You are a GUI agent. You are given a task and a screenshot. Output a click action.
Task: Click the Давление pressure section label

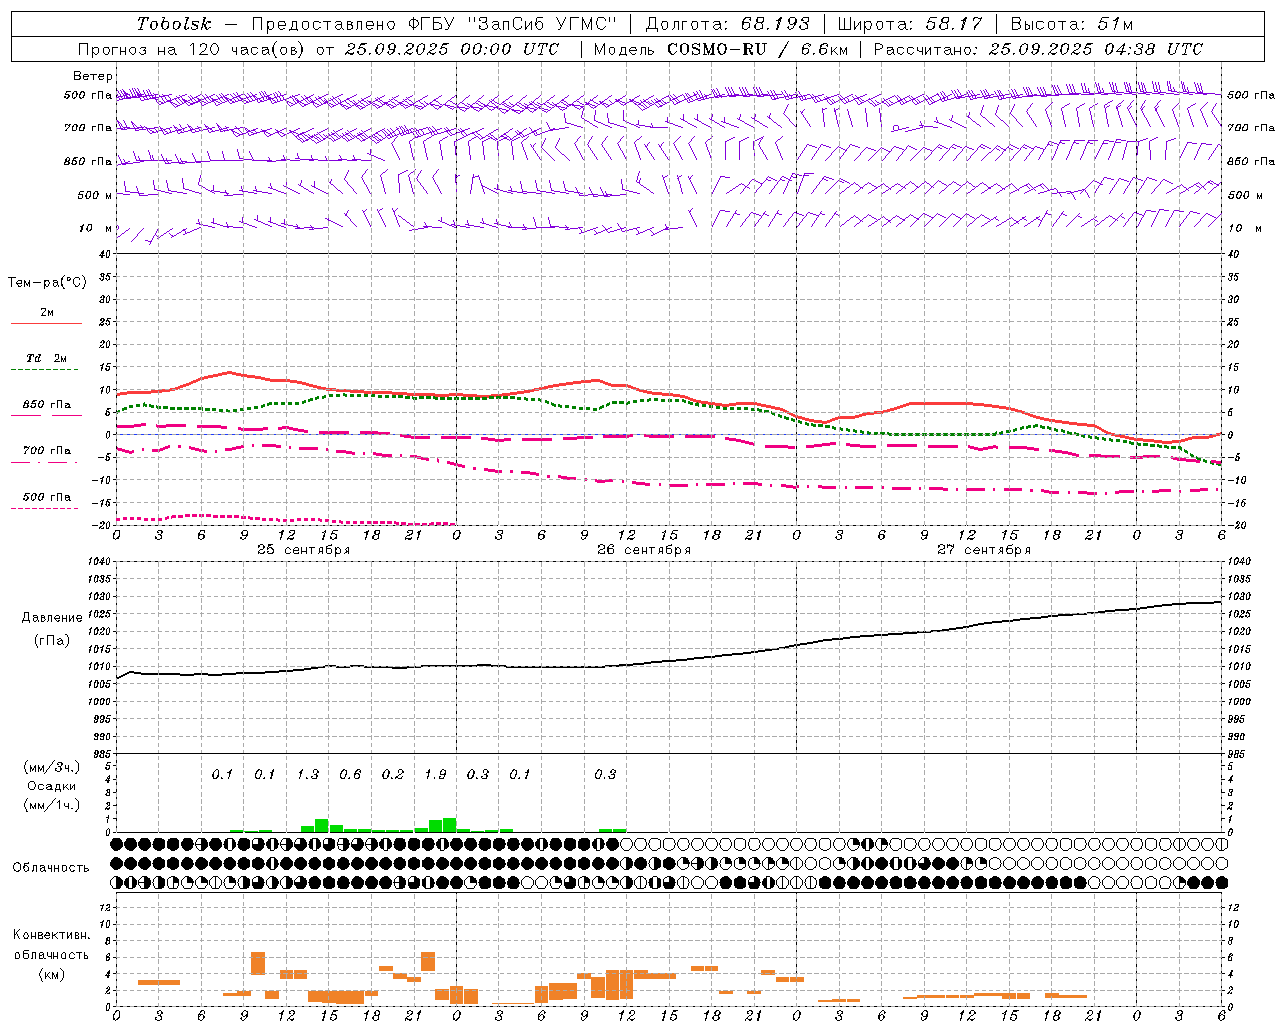pyautogui.click(x=50, y=618)
